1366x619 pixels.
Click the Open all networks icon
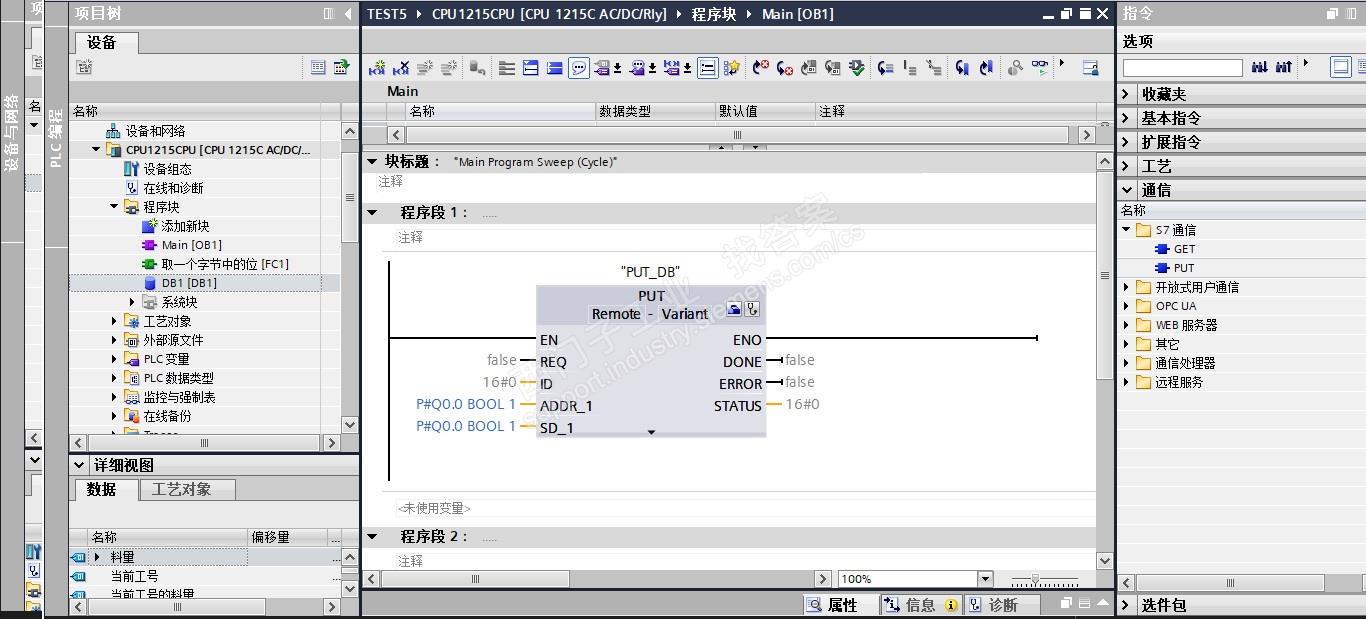pyautogui.click(x=530, y=68)
